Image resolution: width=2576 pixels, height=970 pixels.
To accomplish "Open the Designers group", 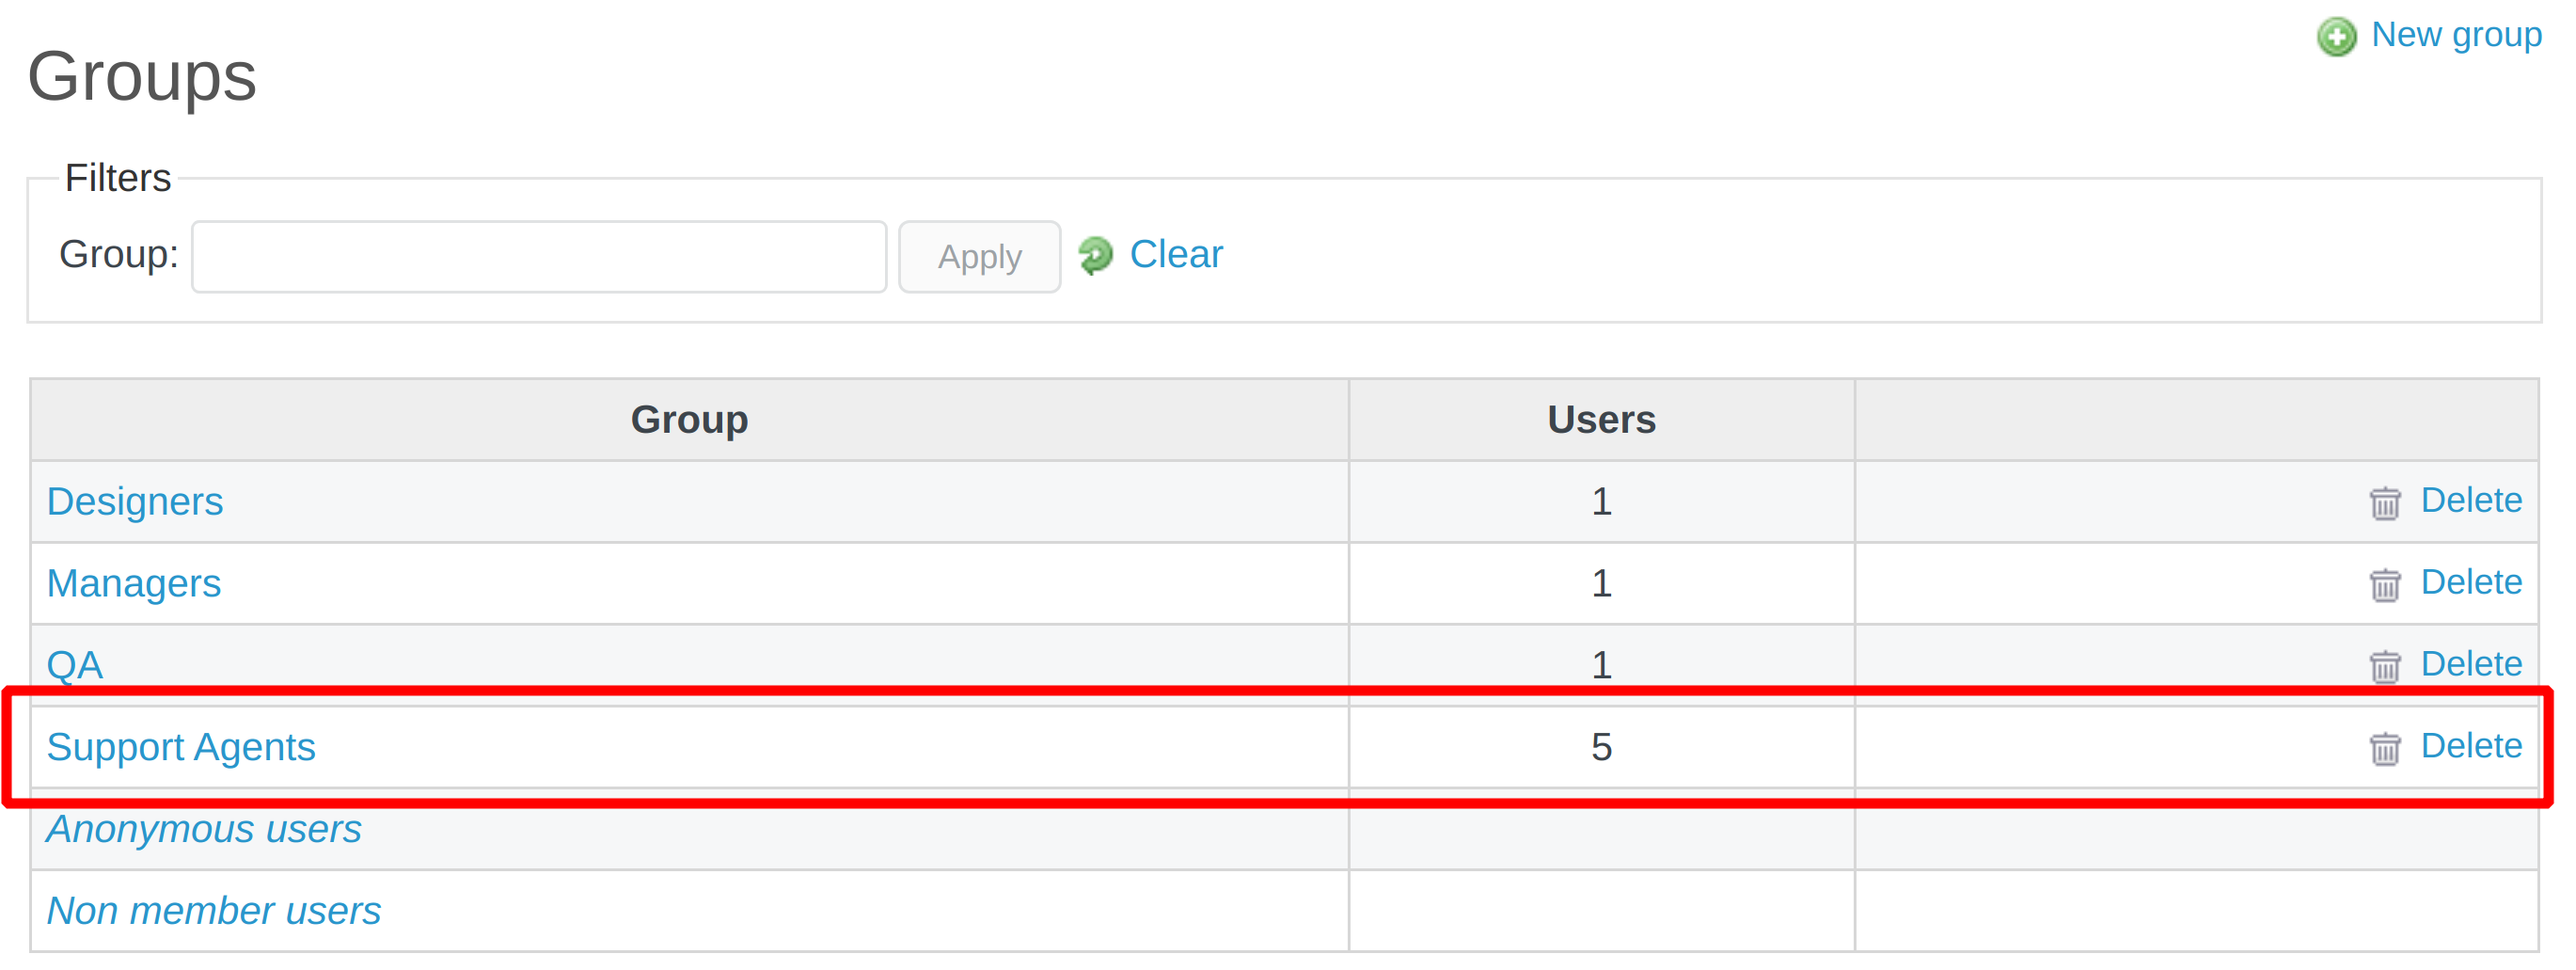I will (135, 502).
